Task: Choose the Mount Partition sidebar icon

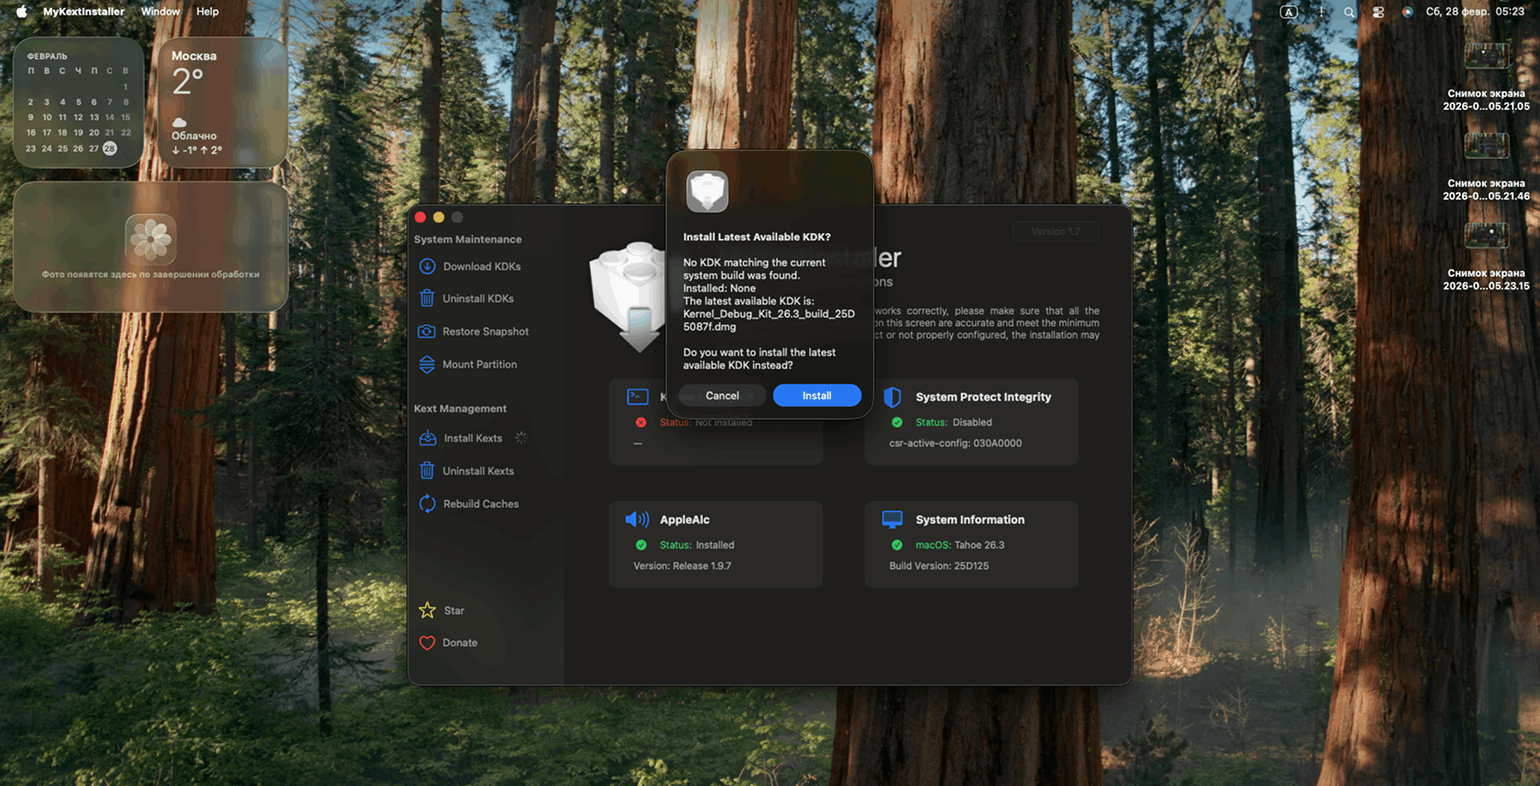Action: coord(427,364)
